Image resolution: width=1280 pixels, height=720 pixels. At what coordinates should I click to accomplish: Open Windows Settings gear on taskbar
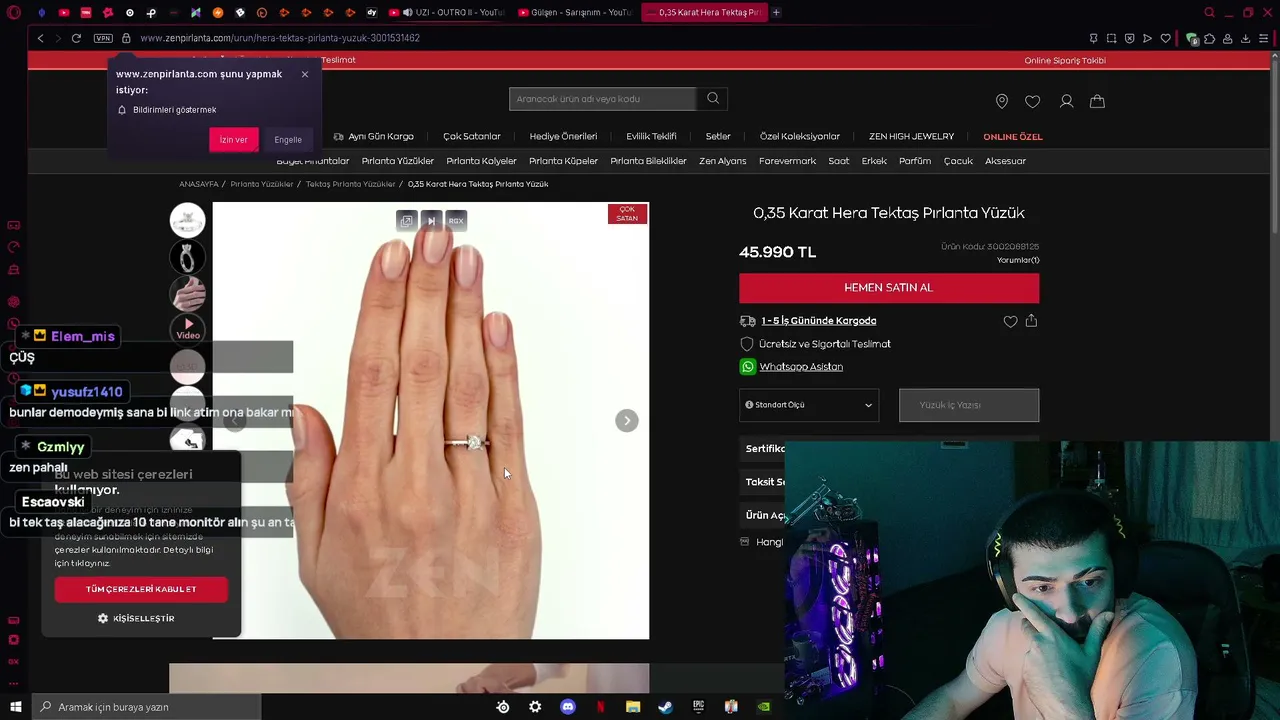pos(535,707)
